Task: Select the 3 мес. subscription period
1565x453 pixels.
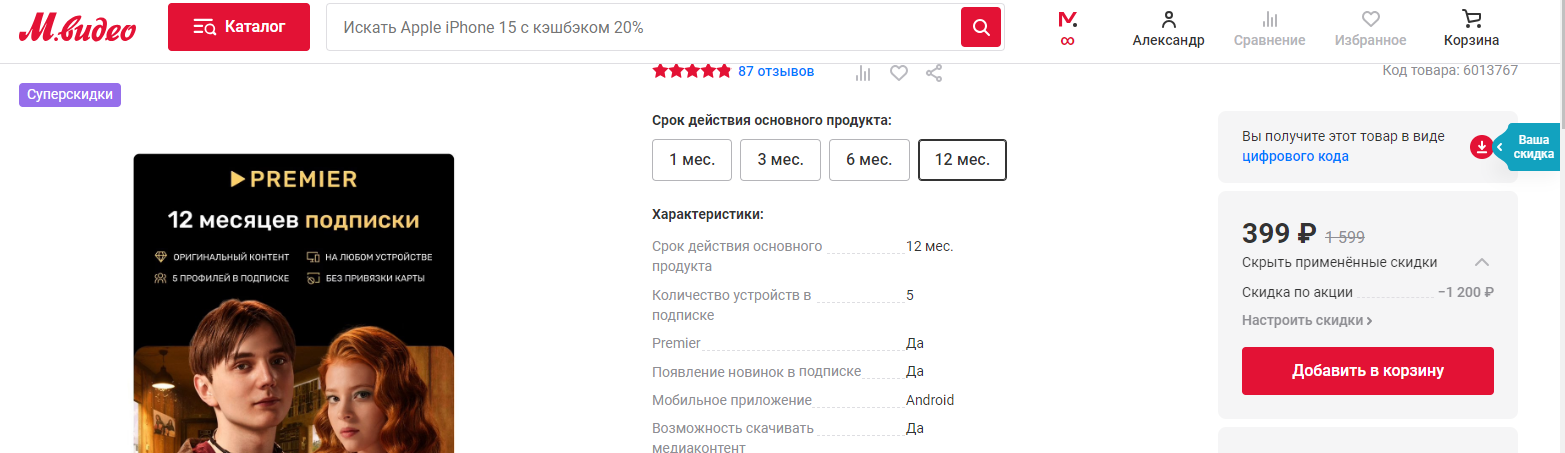Action: point(780,160)
